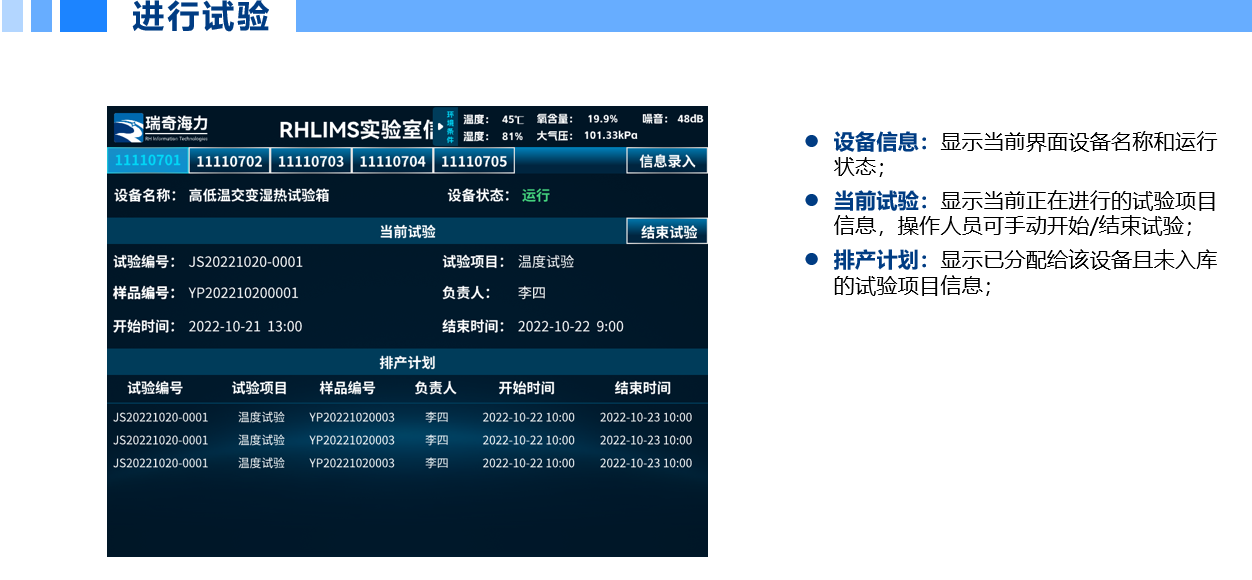Click the bold 当前试验 bullet heading
The height and width of the screenshot is (580, 1252).
coord(882,201)
